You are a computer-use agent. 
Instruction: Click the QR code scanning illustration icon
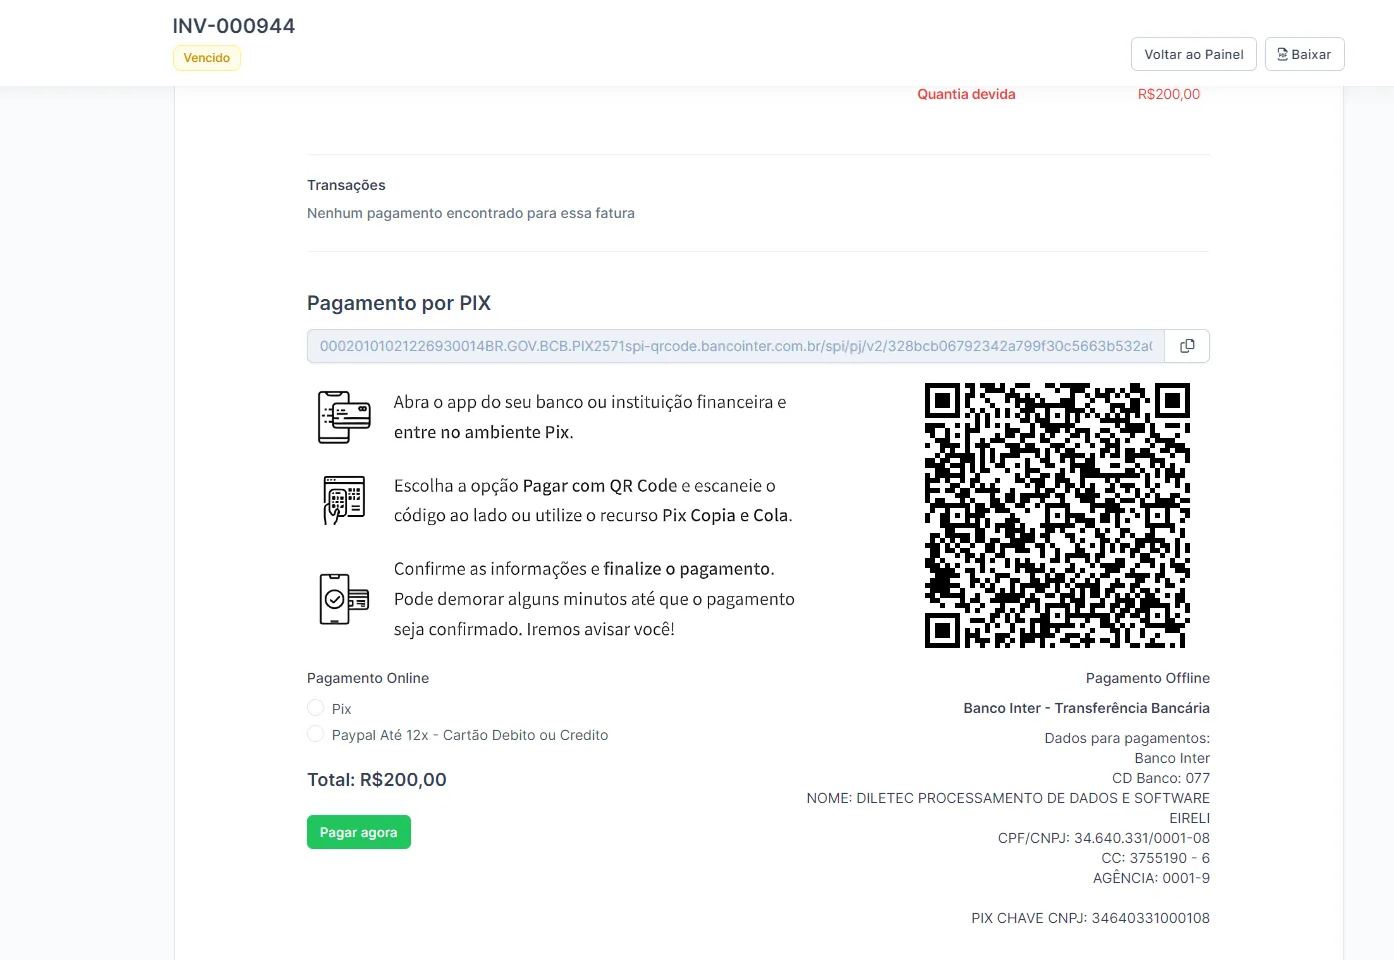pyautogui.click(x=344, y=500)
